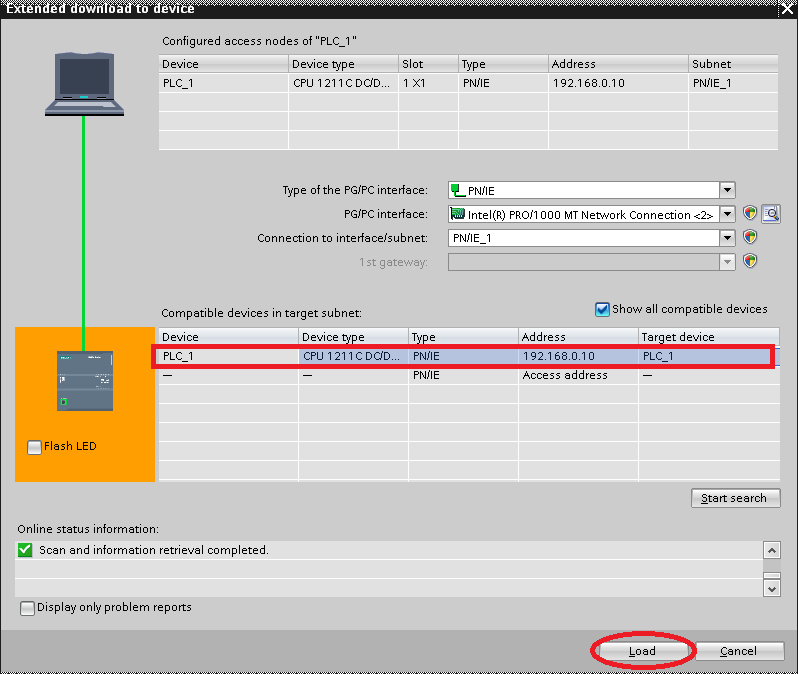Click shield icon next to PG/PC interface
This screenshot has width=798, height=674.
(x=750, y=214)
